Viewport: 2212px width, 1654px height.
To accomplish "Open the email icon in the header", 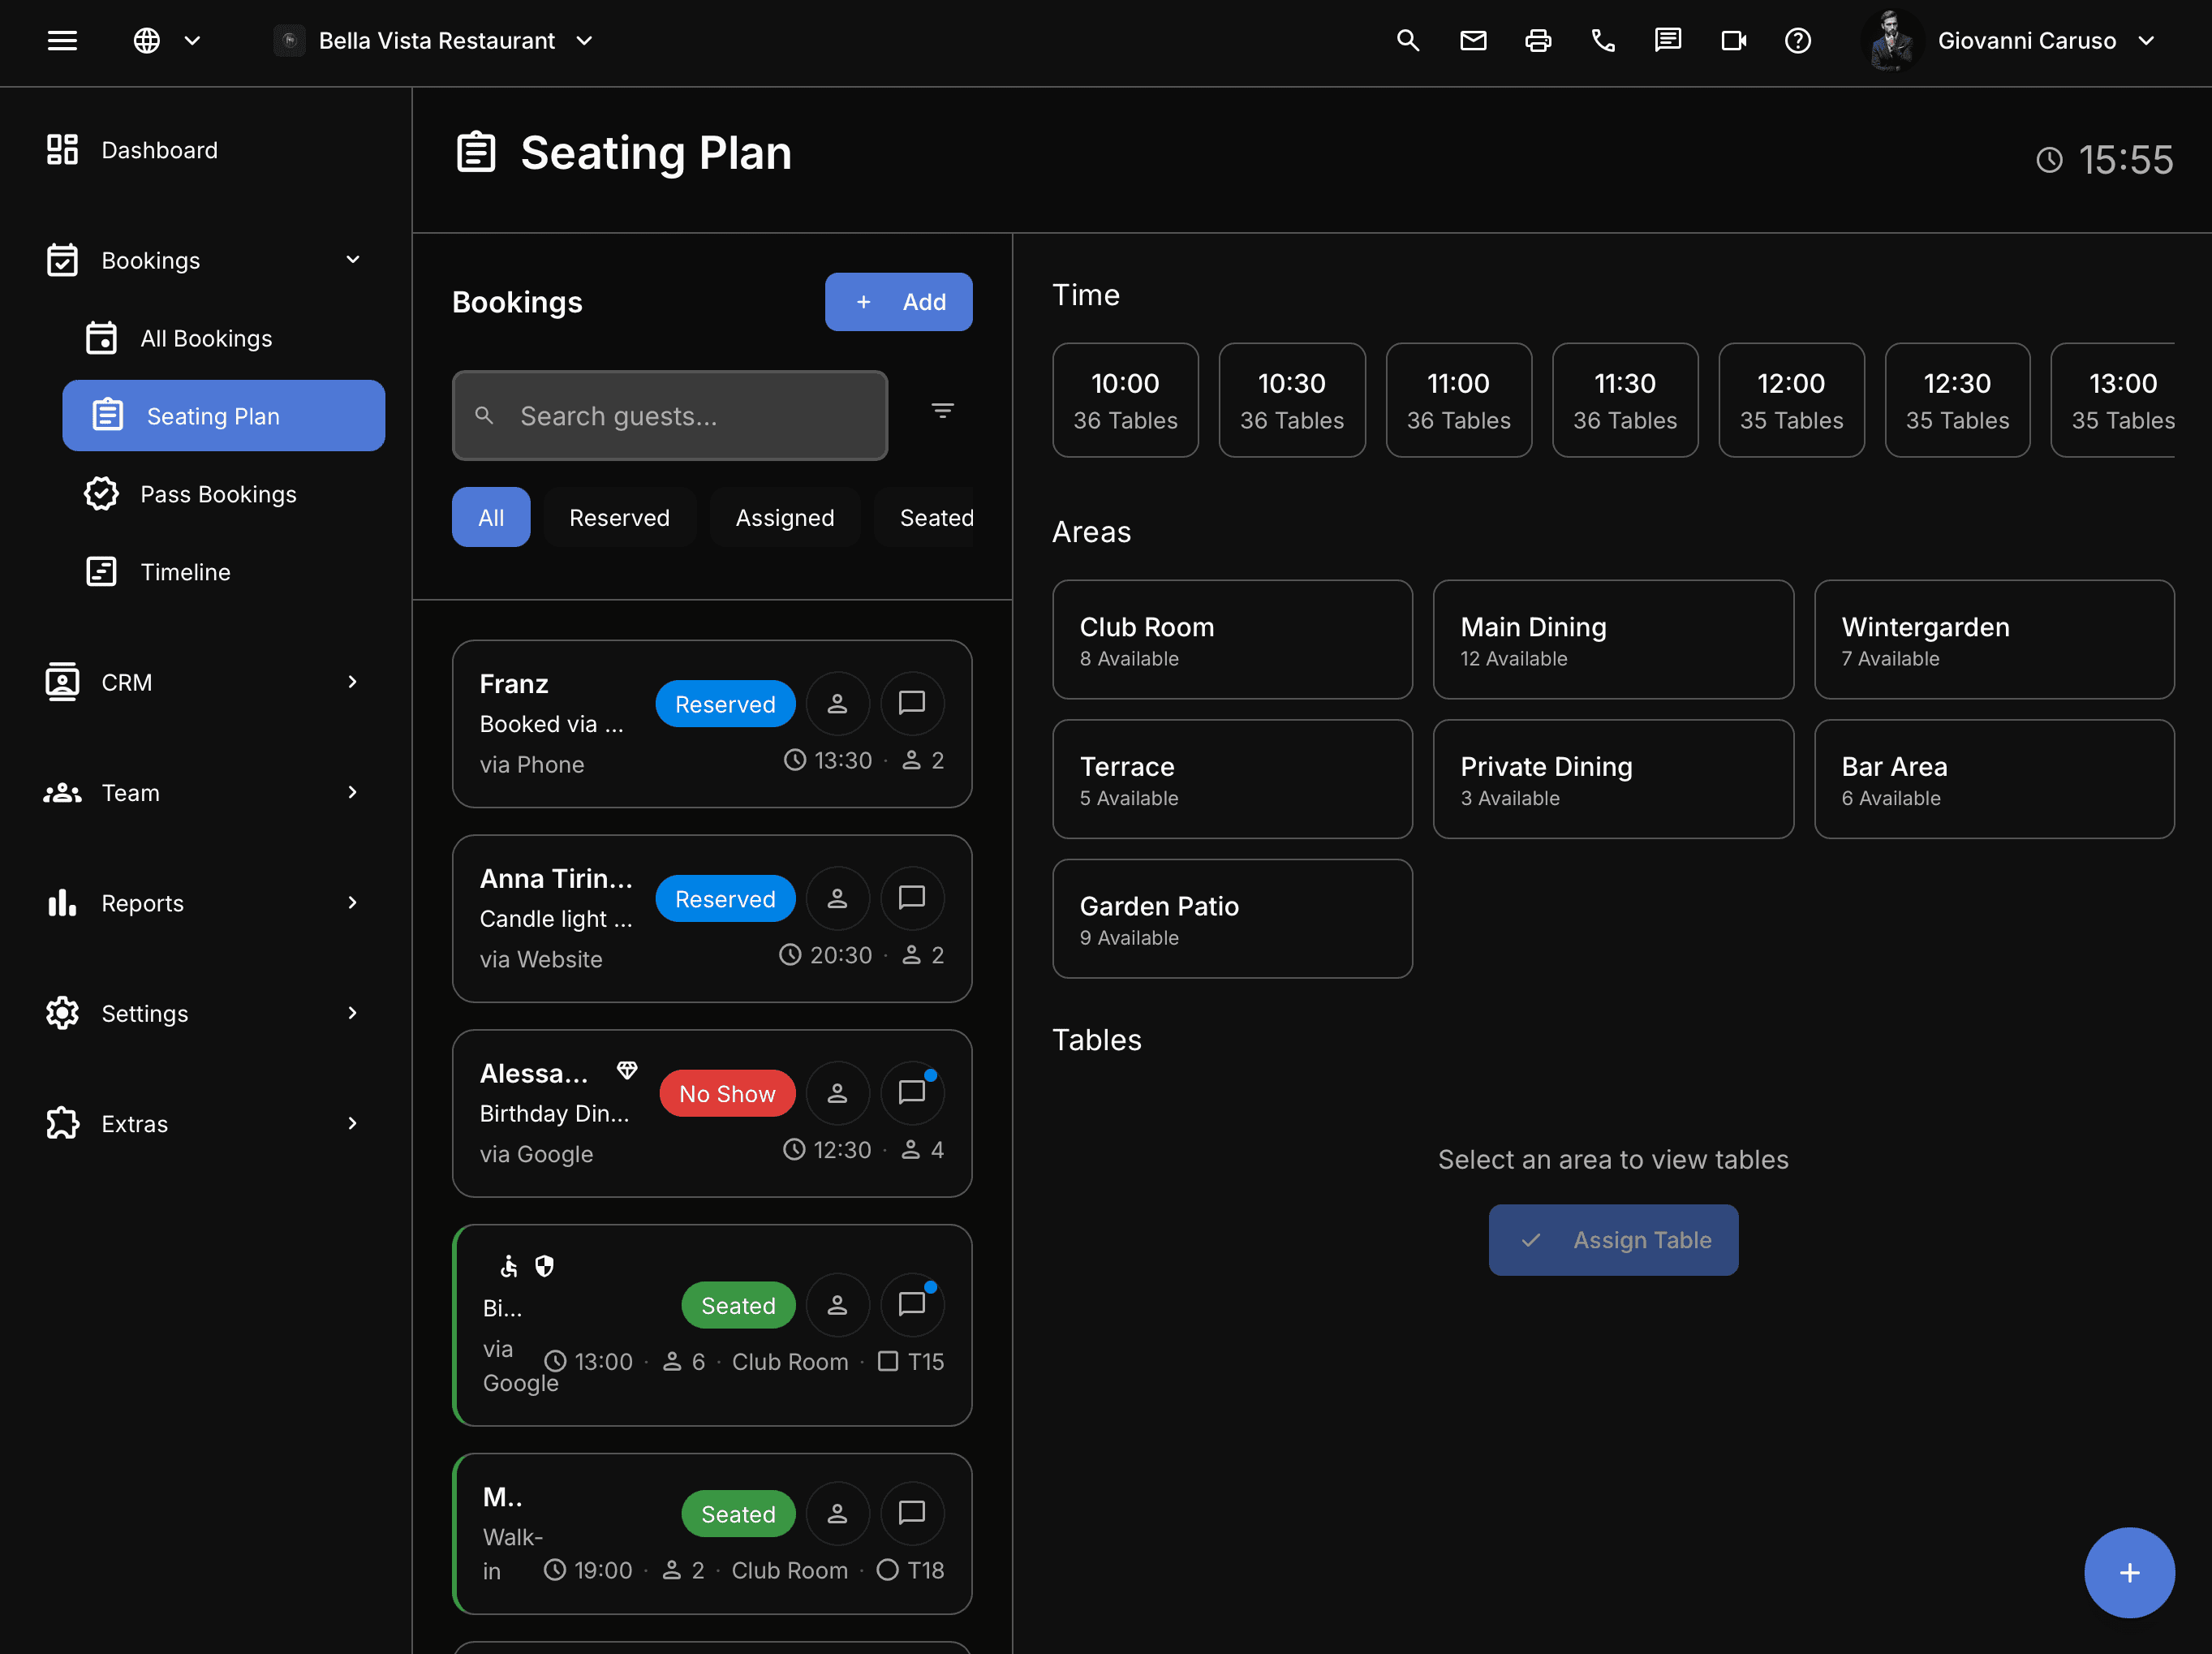I will click(1473, 41).
